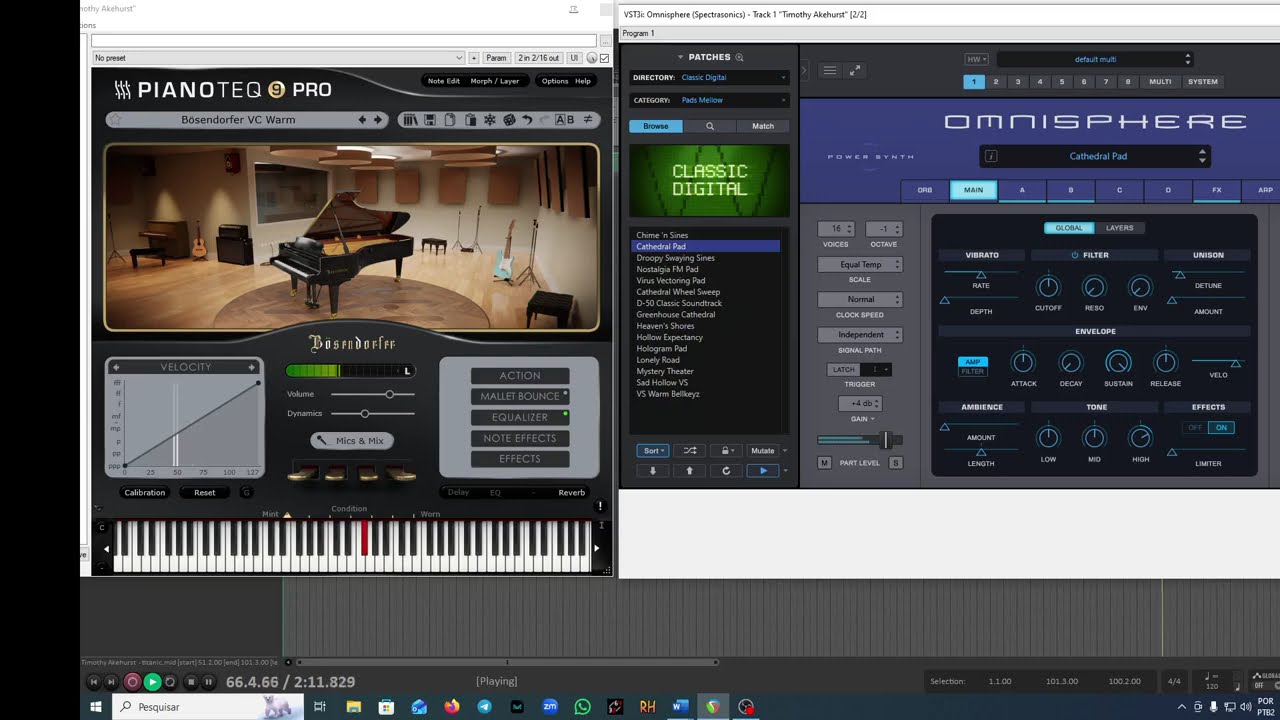Select the LAYERS view tab
The height and width of the screenshot is (720, 1280).
pos(1119,228)
